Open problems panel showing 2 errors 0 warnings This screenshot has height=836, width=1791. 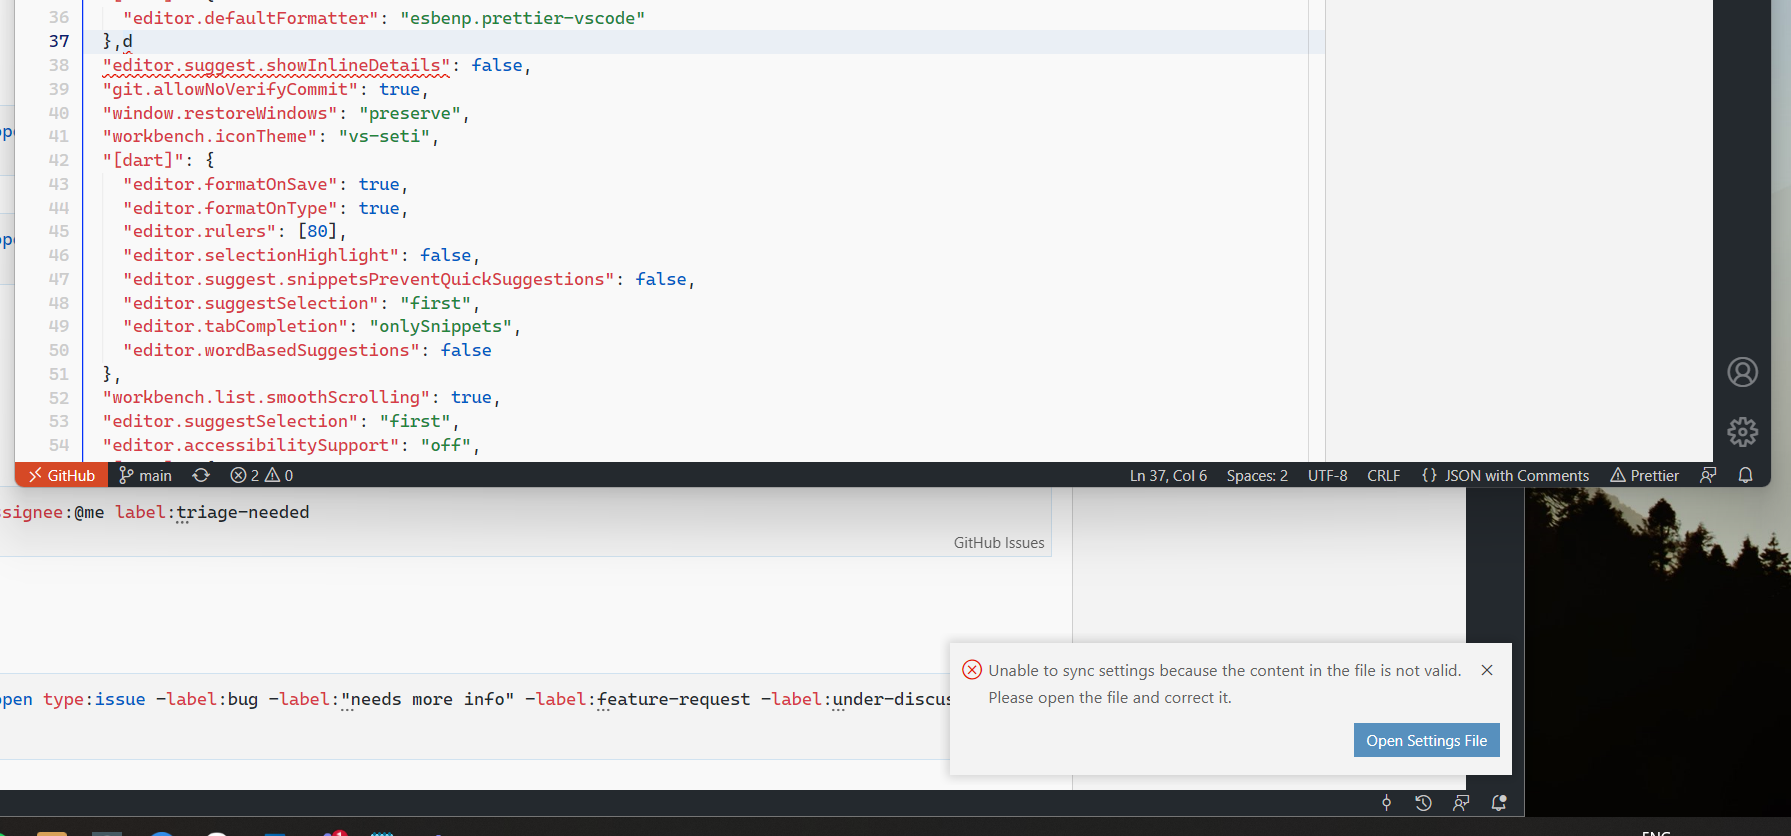[262, 475]
